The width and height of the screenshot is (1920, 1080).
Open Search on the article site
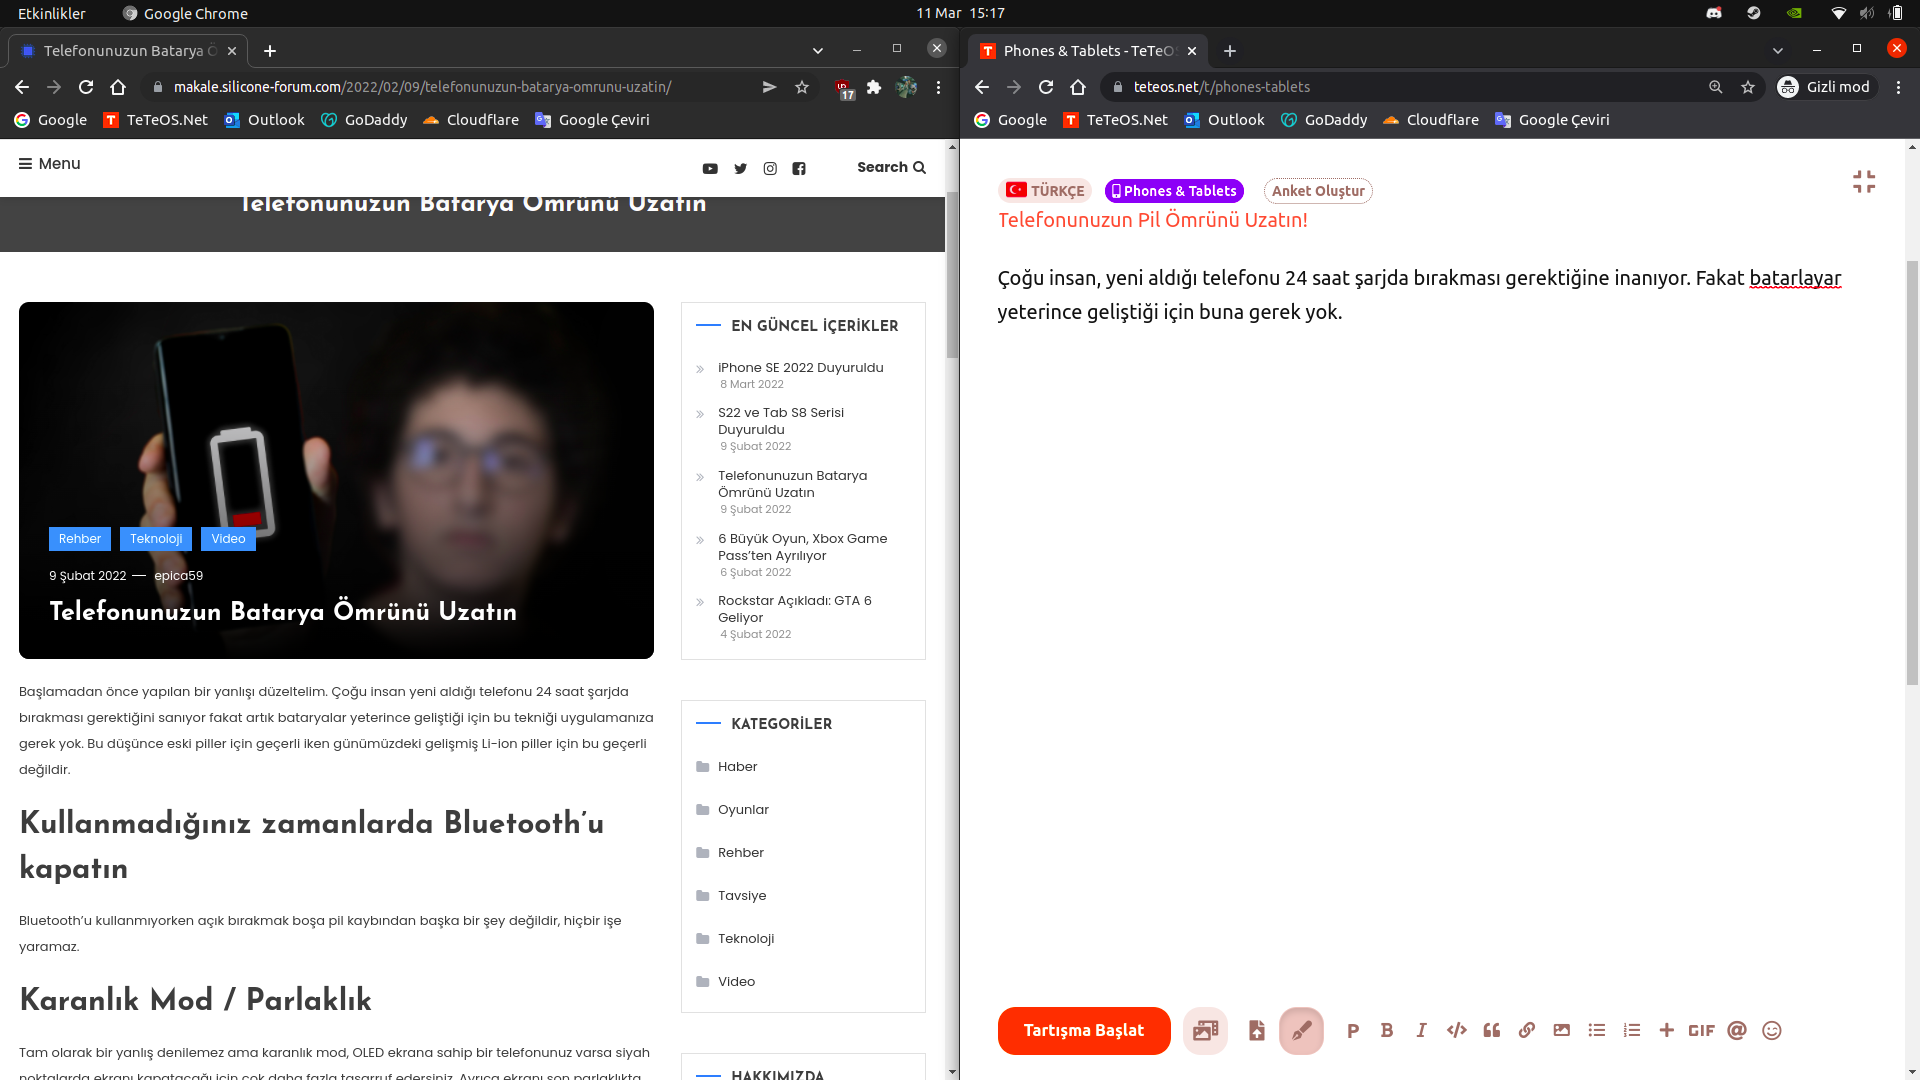coord(891,167)
